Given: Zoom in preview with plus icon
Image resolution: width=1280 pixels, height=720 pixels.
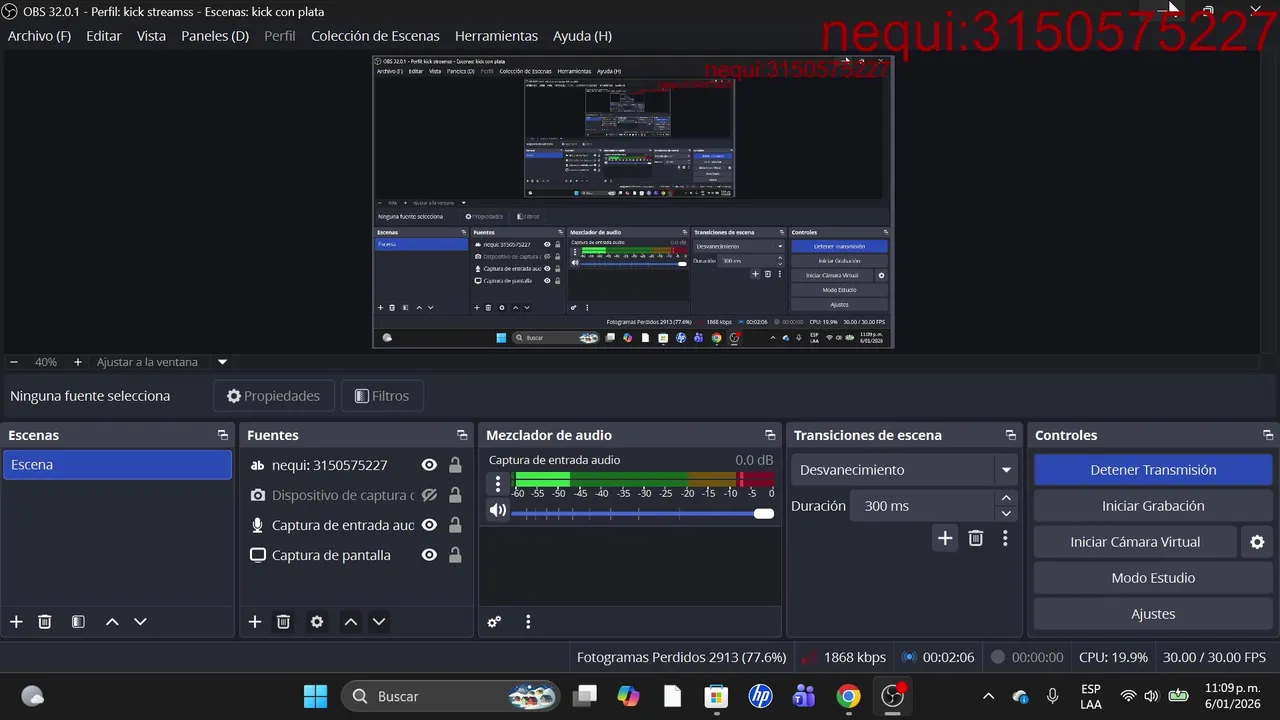Looking at the screenshot, I should 77,362.
